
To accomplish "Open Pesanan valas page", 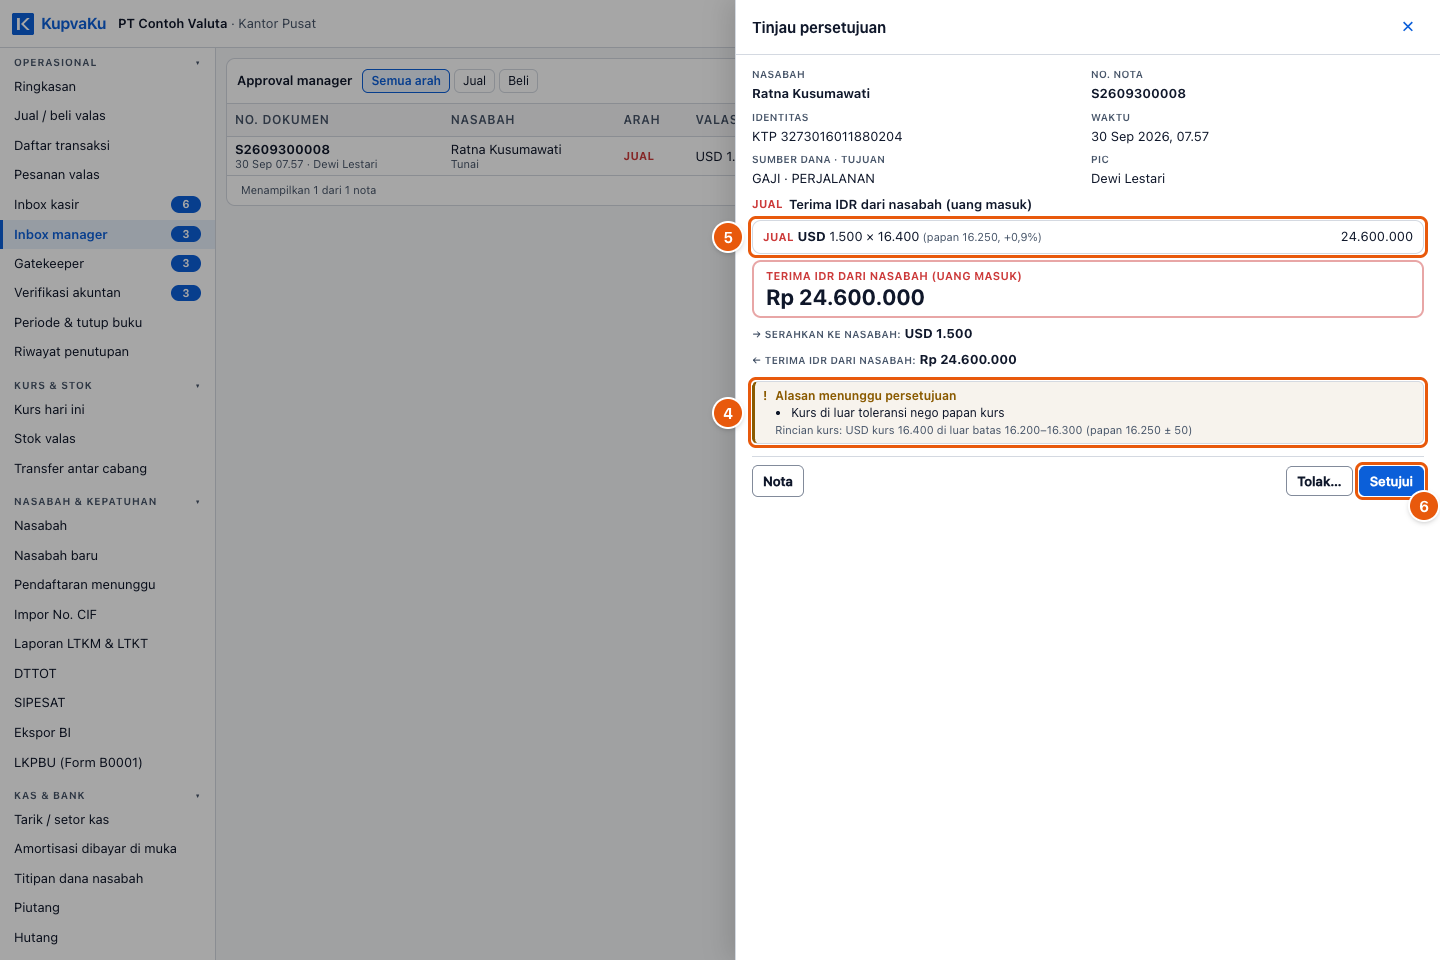I will (108, 175).
